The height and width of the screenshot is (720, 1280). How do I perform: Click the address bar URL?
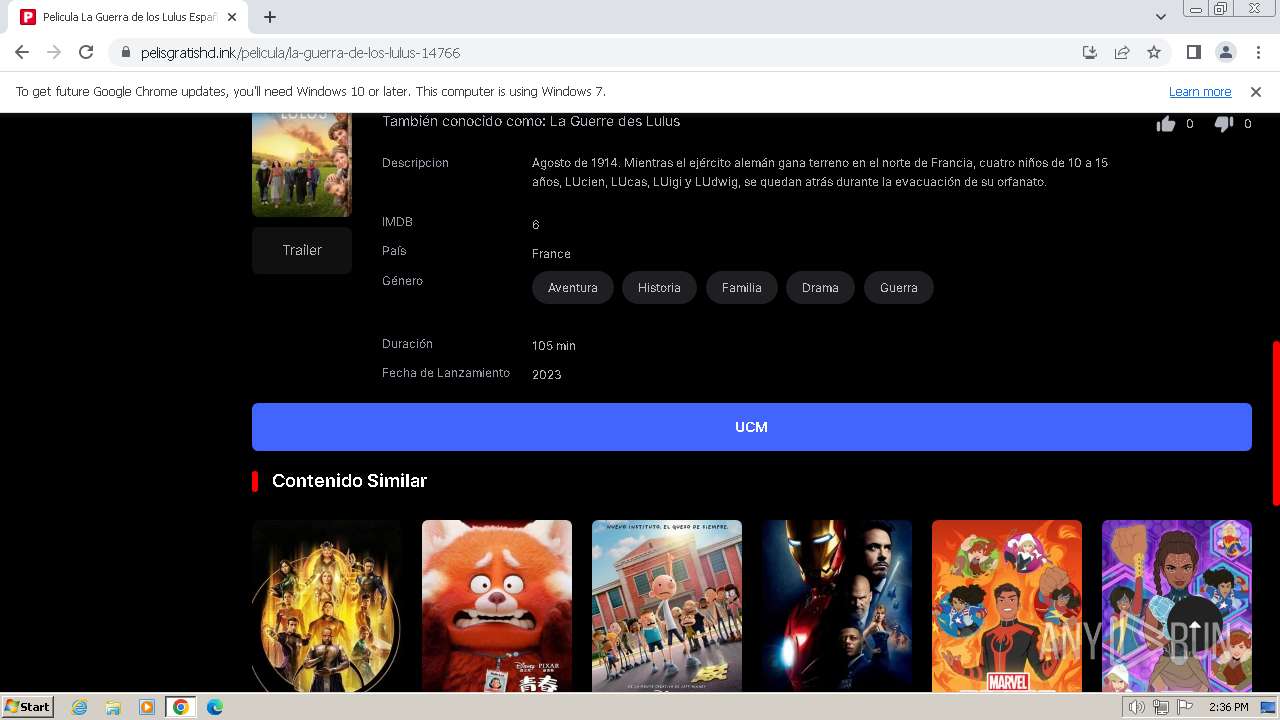coord(300,52)
